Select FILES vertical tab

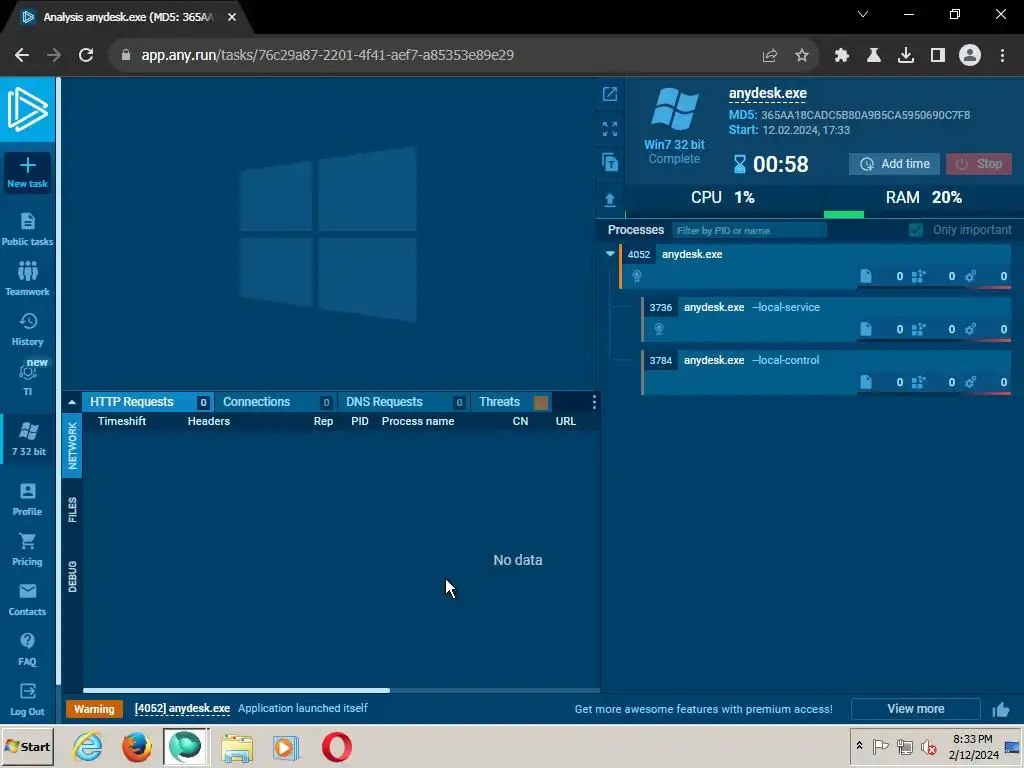pyautogui.click(x=72, y=509)
